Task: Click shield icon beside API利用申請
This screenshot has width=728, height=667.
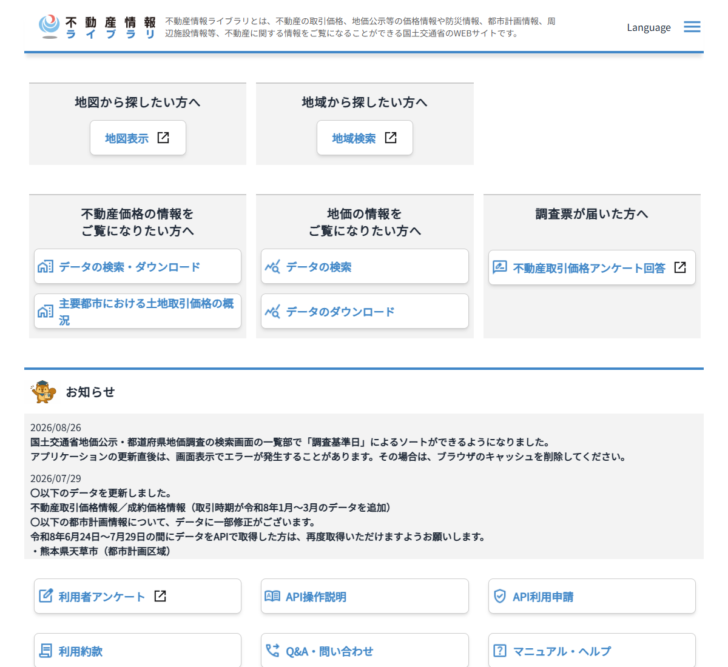Action: tap(500, 596)
